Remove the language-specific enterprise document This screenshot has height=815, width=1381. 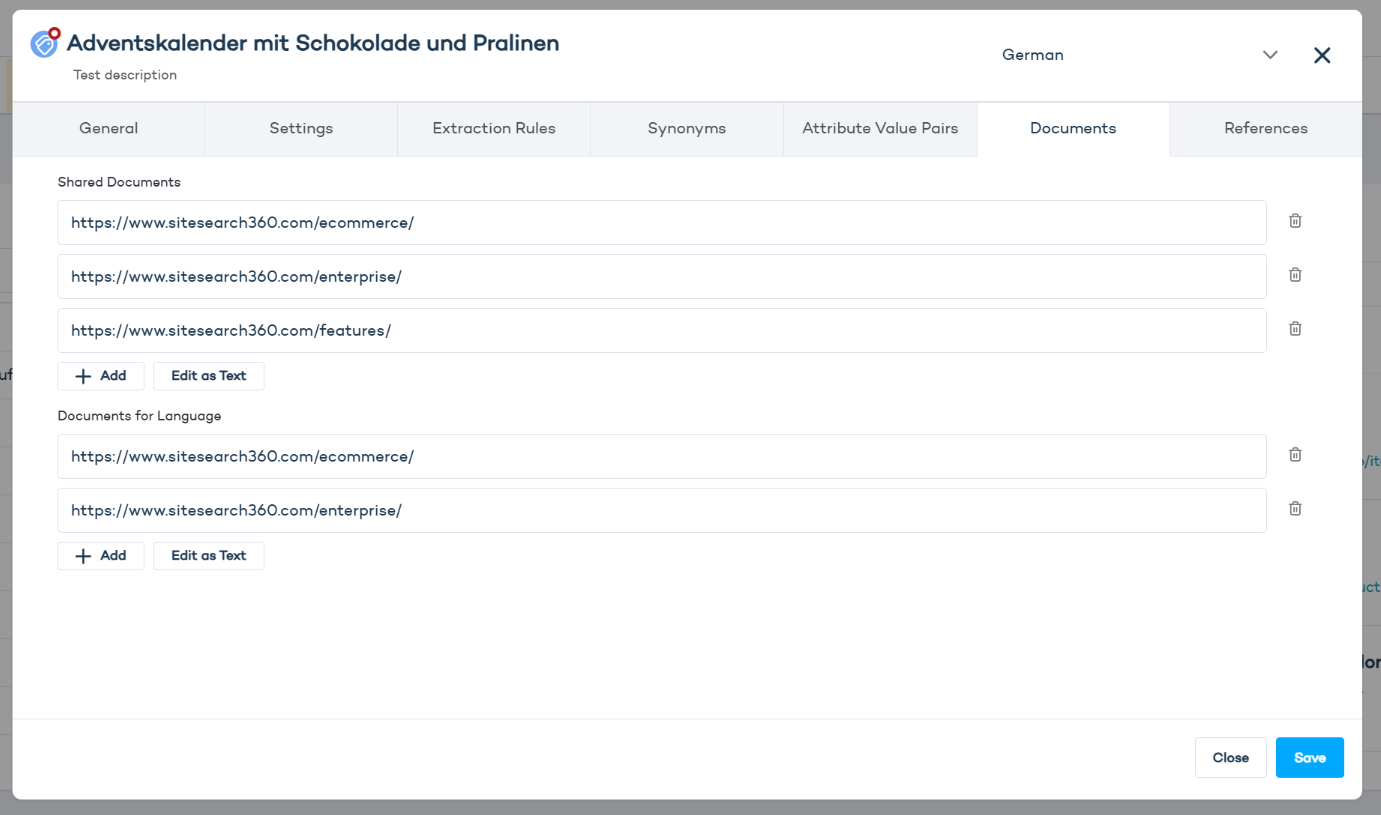tap(1295, 509)
